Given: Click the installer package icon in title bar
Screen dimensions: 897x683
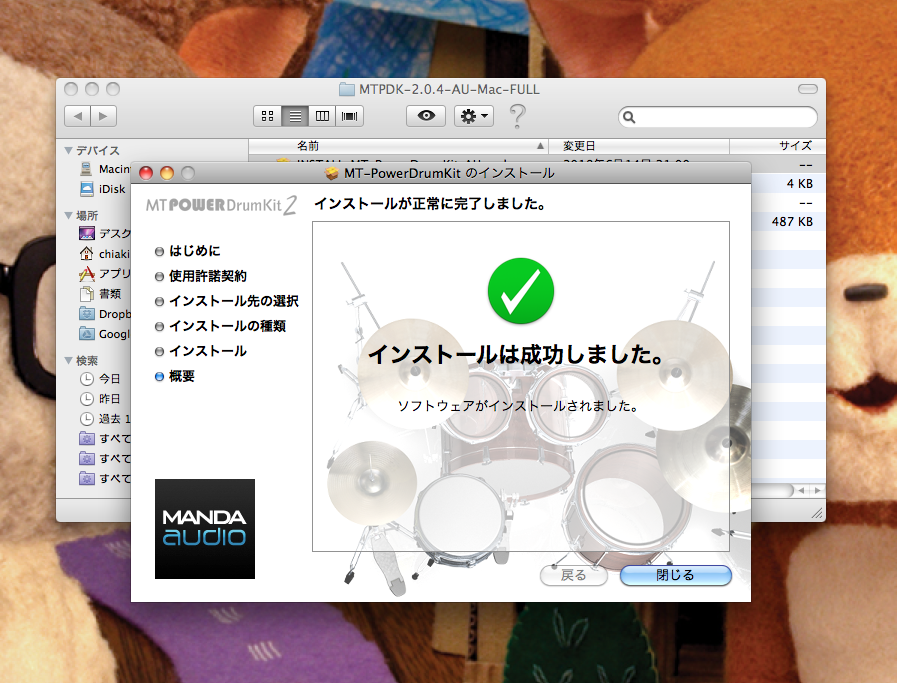Looking at the screenshot, I should tap(332, 173).
